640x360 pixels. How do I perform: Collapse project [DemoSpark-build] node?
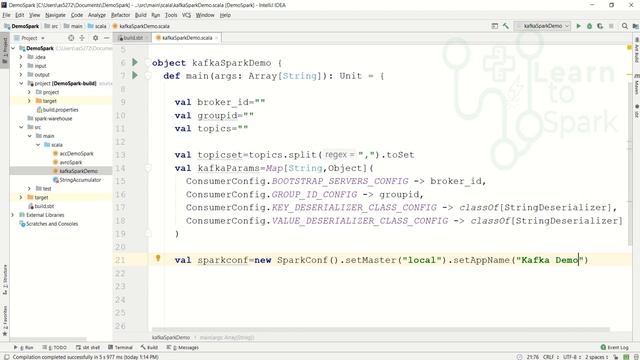coord(21,83)
